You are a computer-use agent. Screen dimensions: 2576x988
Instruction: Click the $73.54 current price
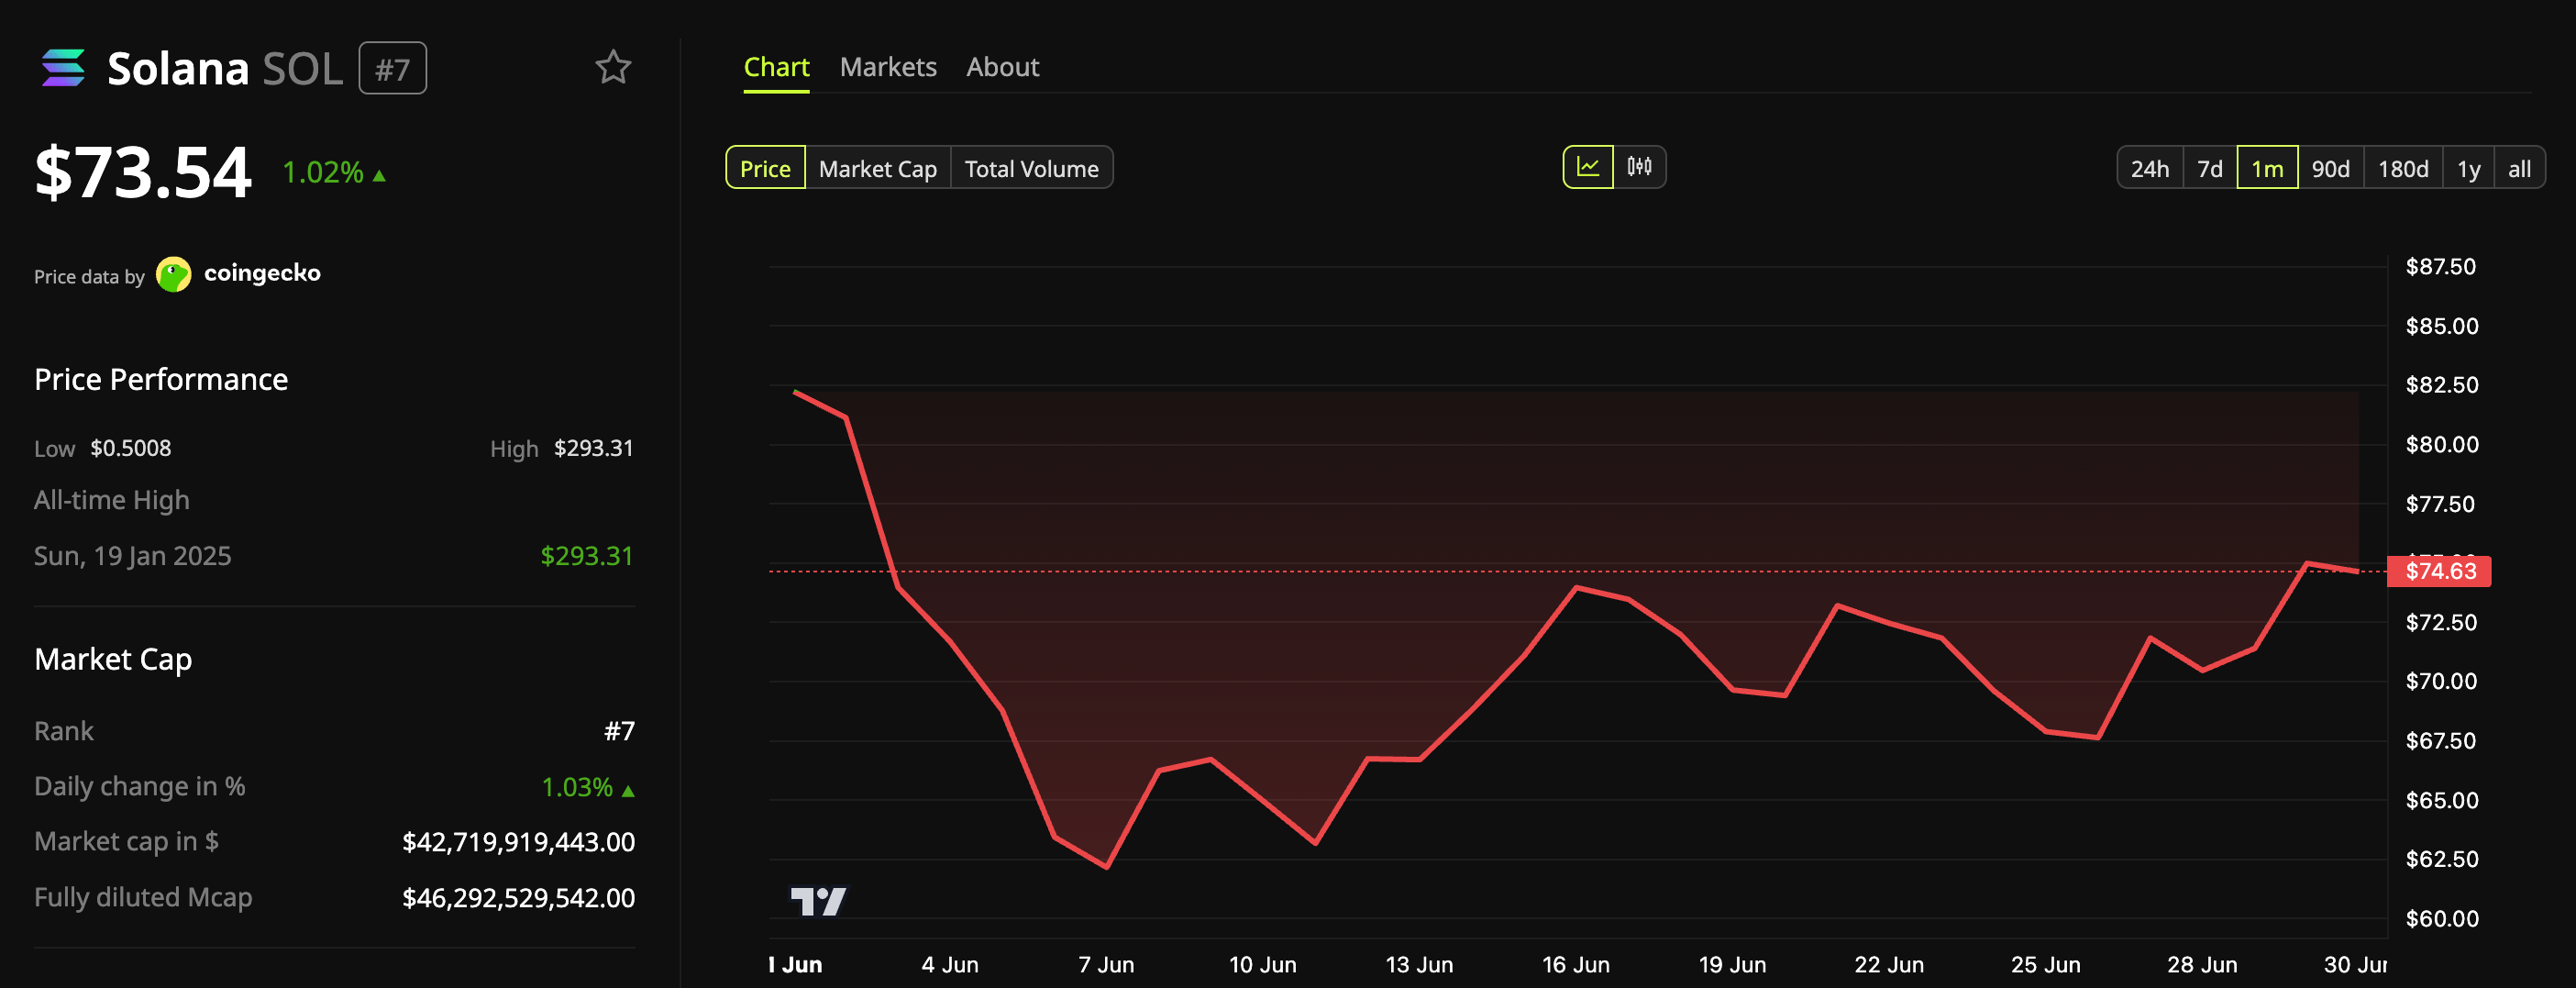(x=143, y=172)
